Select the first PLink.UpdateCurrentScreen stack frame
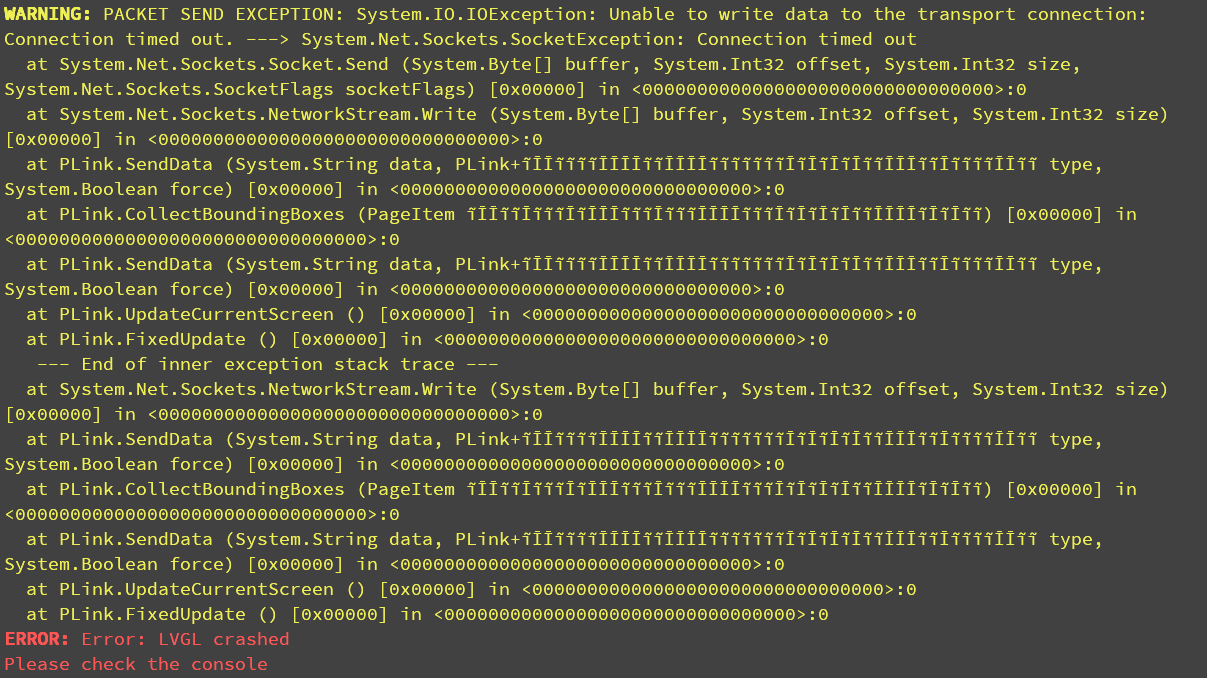 pos(471,314)
